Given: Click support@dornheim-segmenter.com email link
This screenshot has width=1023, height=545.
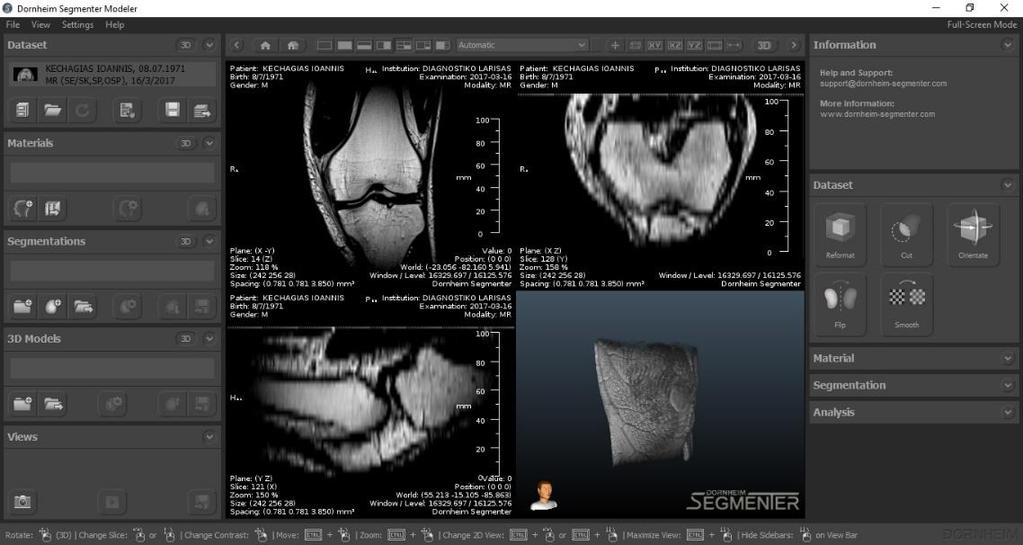Looking at the screenshot, I should [x=883, y=84].
